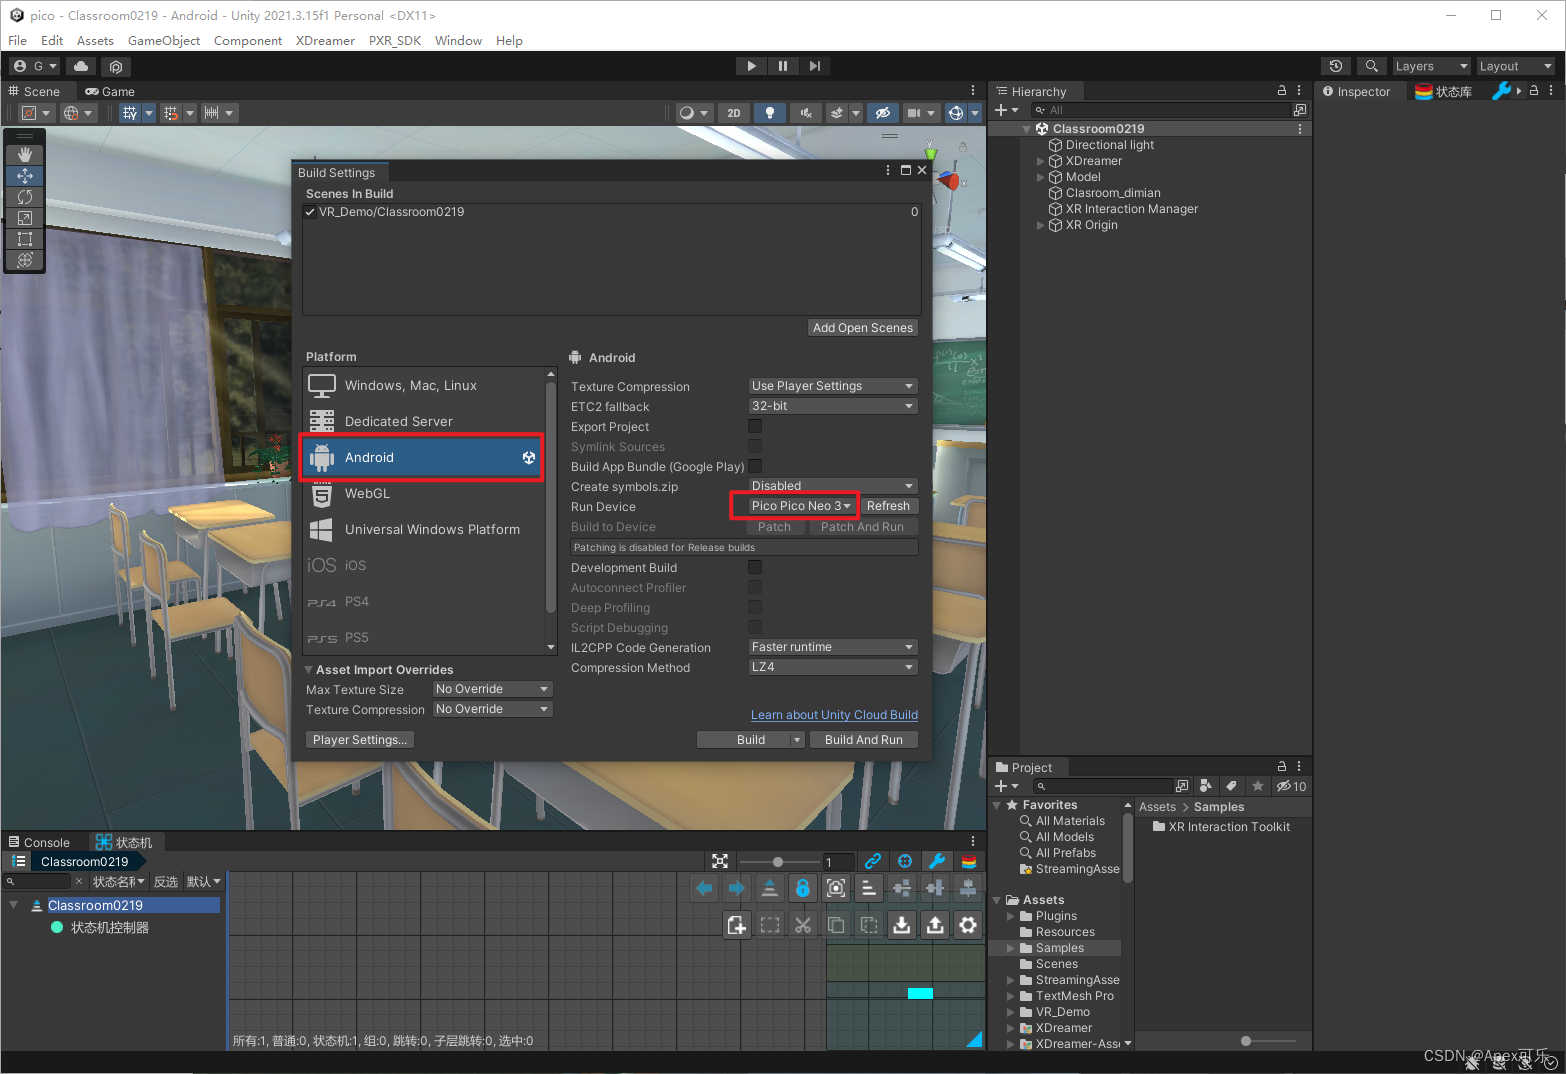Open Player Settings
The height and width of the screenshot is (1074, 1566).
point(360,740)
